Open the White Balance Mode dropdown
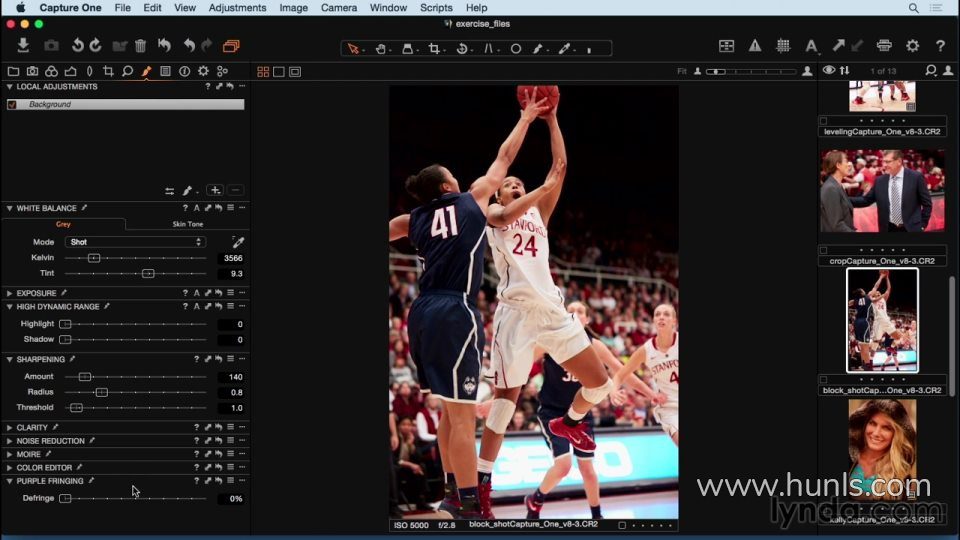This screenshot has width=960, height=540. point(135,242)
